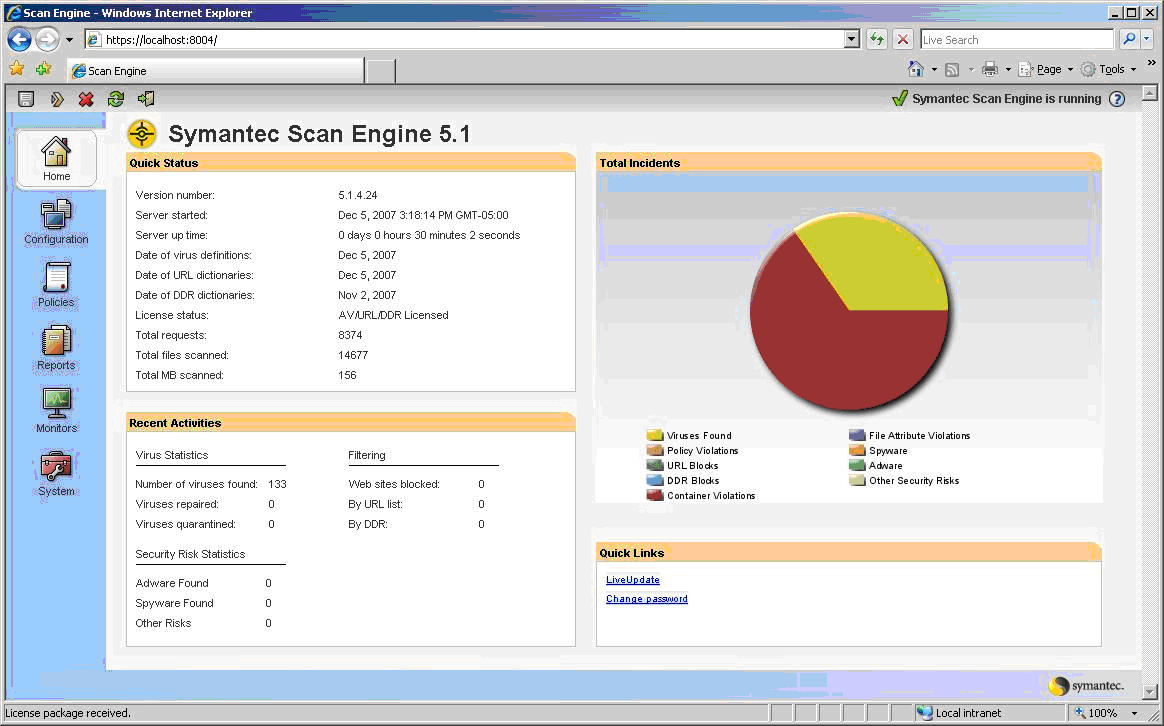The image size is (1164, 726).
Task: Open the Home section in the sidebar
Action: click(x=56, y=159)
